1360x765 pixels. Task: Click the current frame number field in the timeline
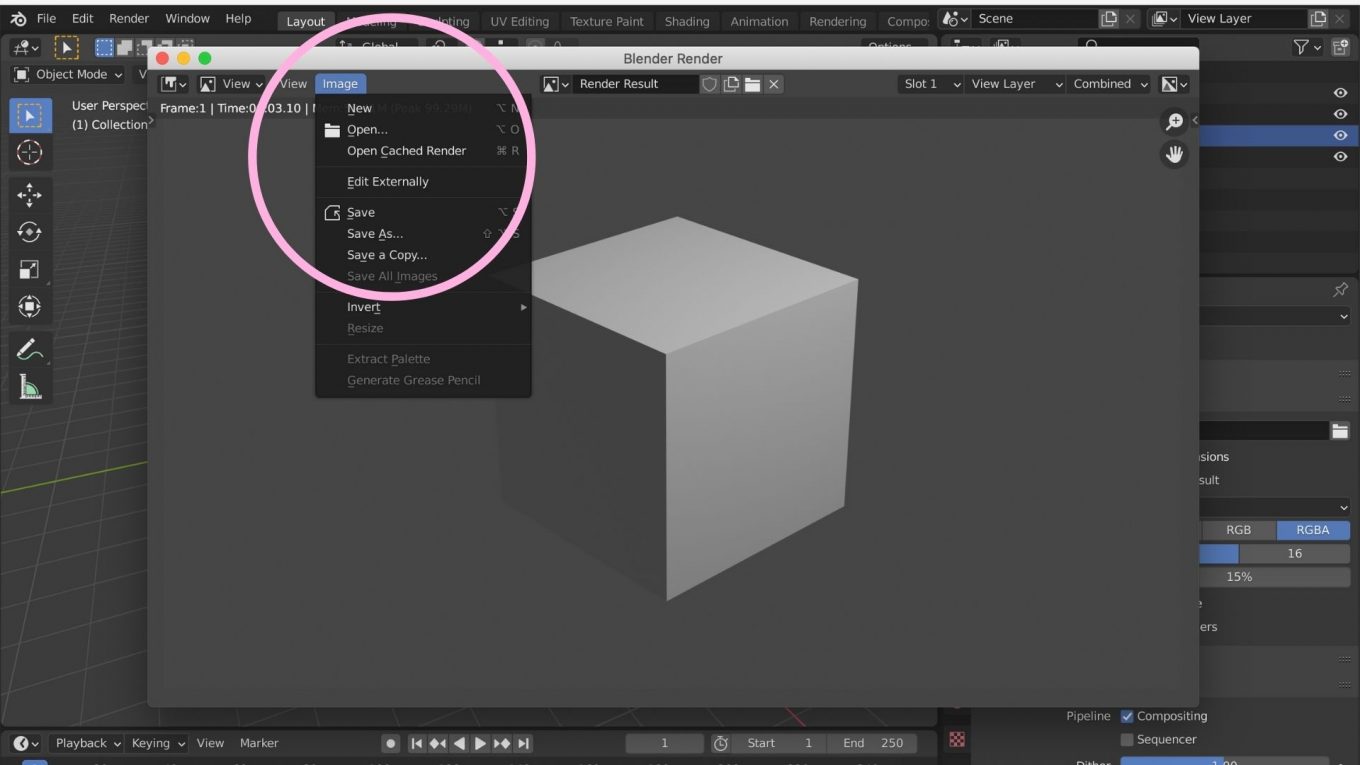point(664,743)
